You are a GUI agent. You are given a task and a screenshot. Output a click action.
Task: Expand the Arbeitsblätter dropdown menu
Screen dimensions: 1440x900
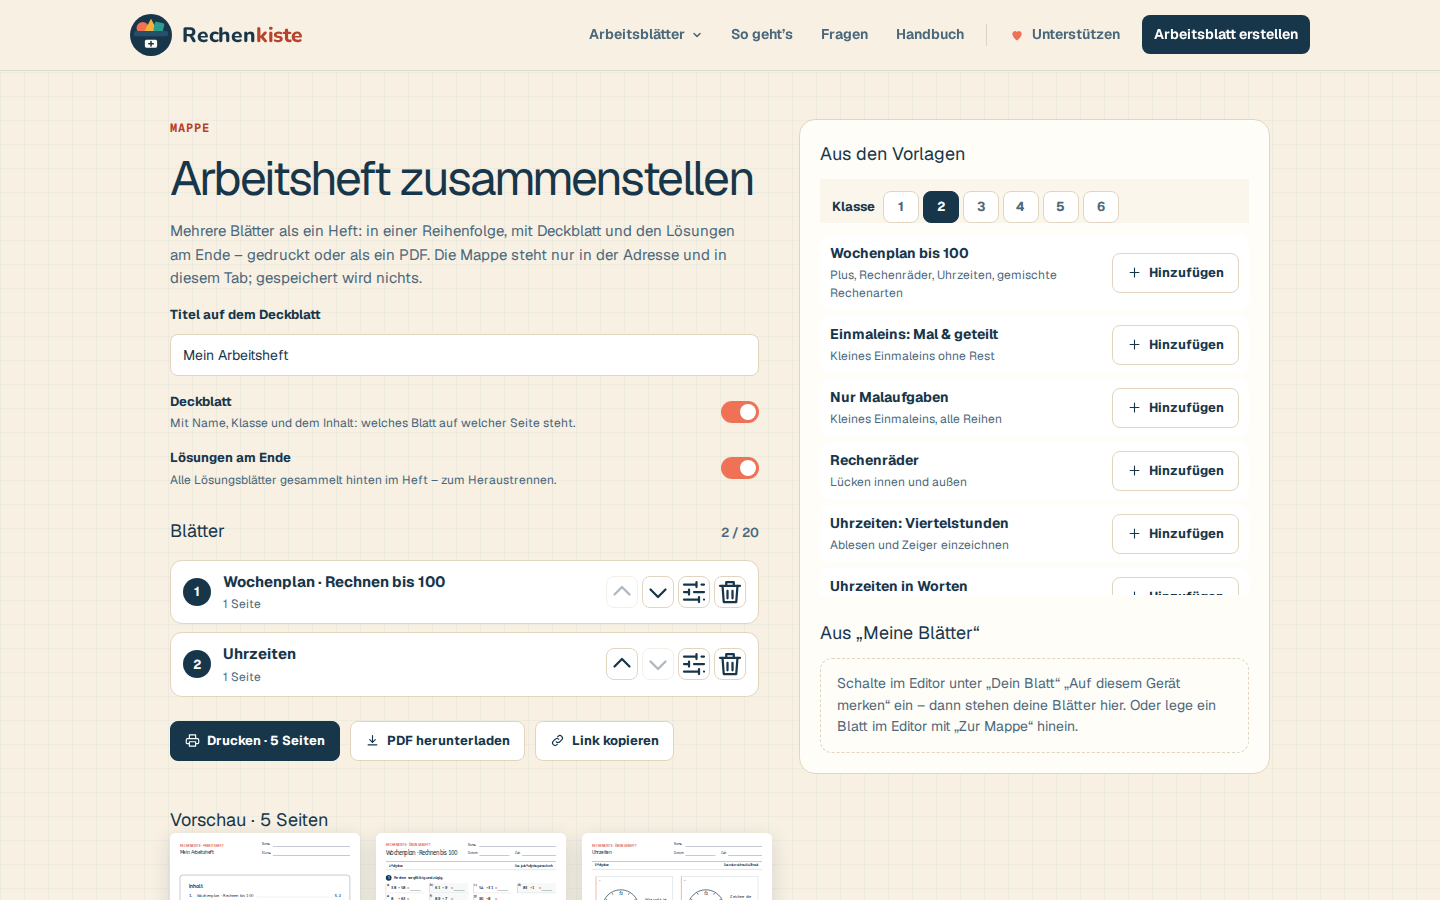click(645, 34)
